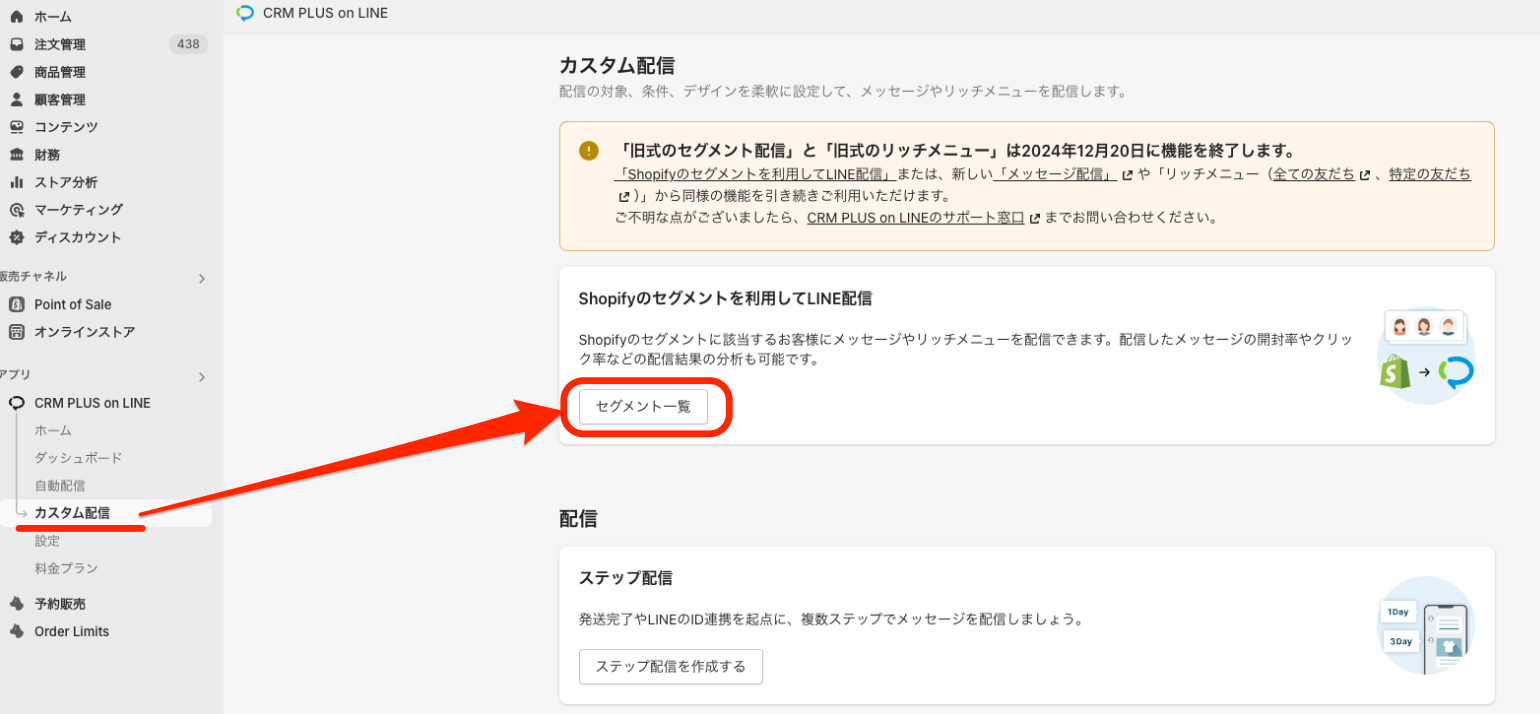Select ディスカウント in sidebar
Screen dimensions: 1540x714
(78, 237)
